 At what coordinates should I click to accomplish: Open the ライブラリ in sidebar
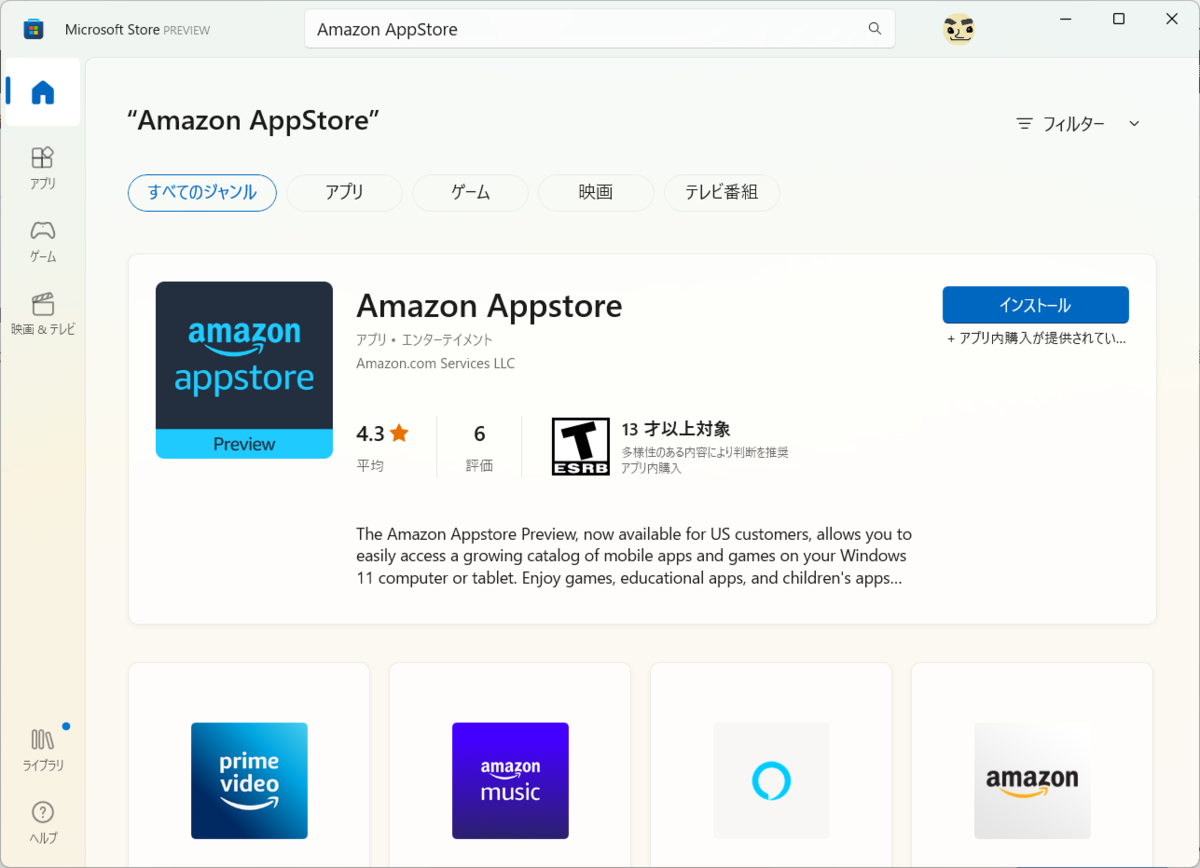pos(42,749)
